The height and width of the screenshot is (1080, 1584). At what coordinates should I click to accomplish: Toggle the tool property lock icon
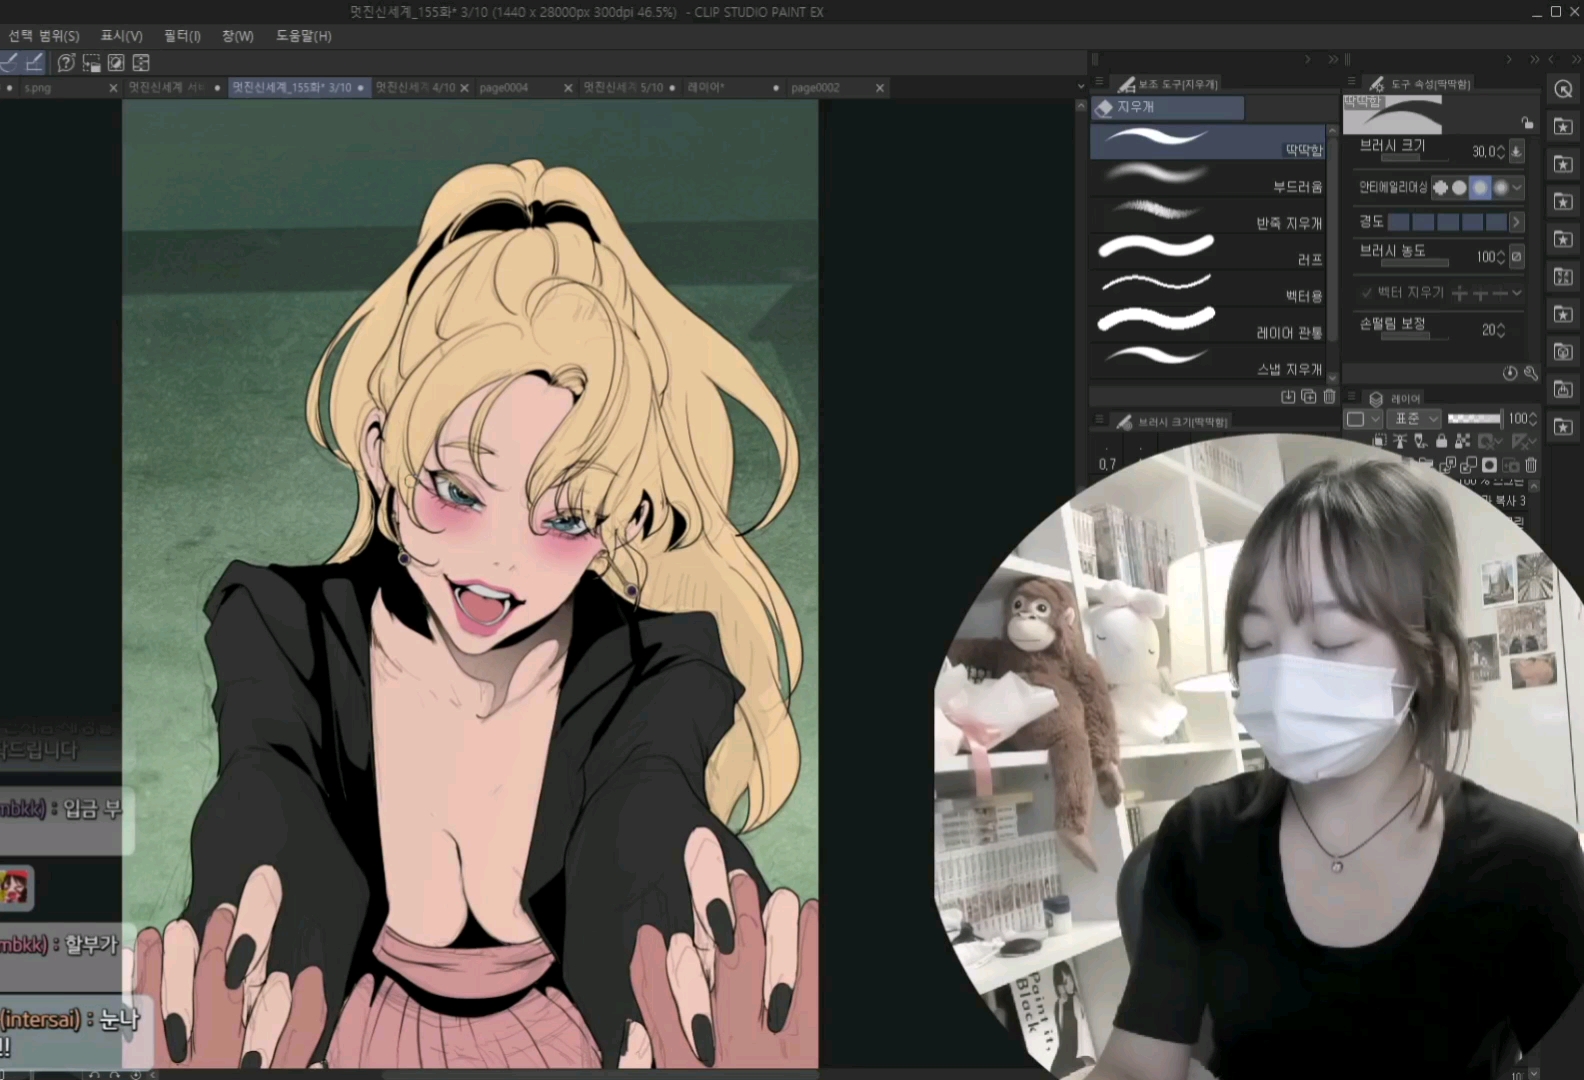1527,123
